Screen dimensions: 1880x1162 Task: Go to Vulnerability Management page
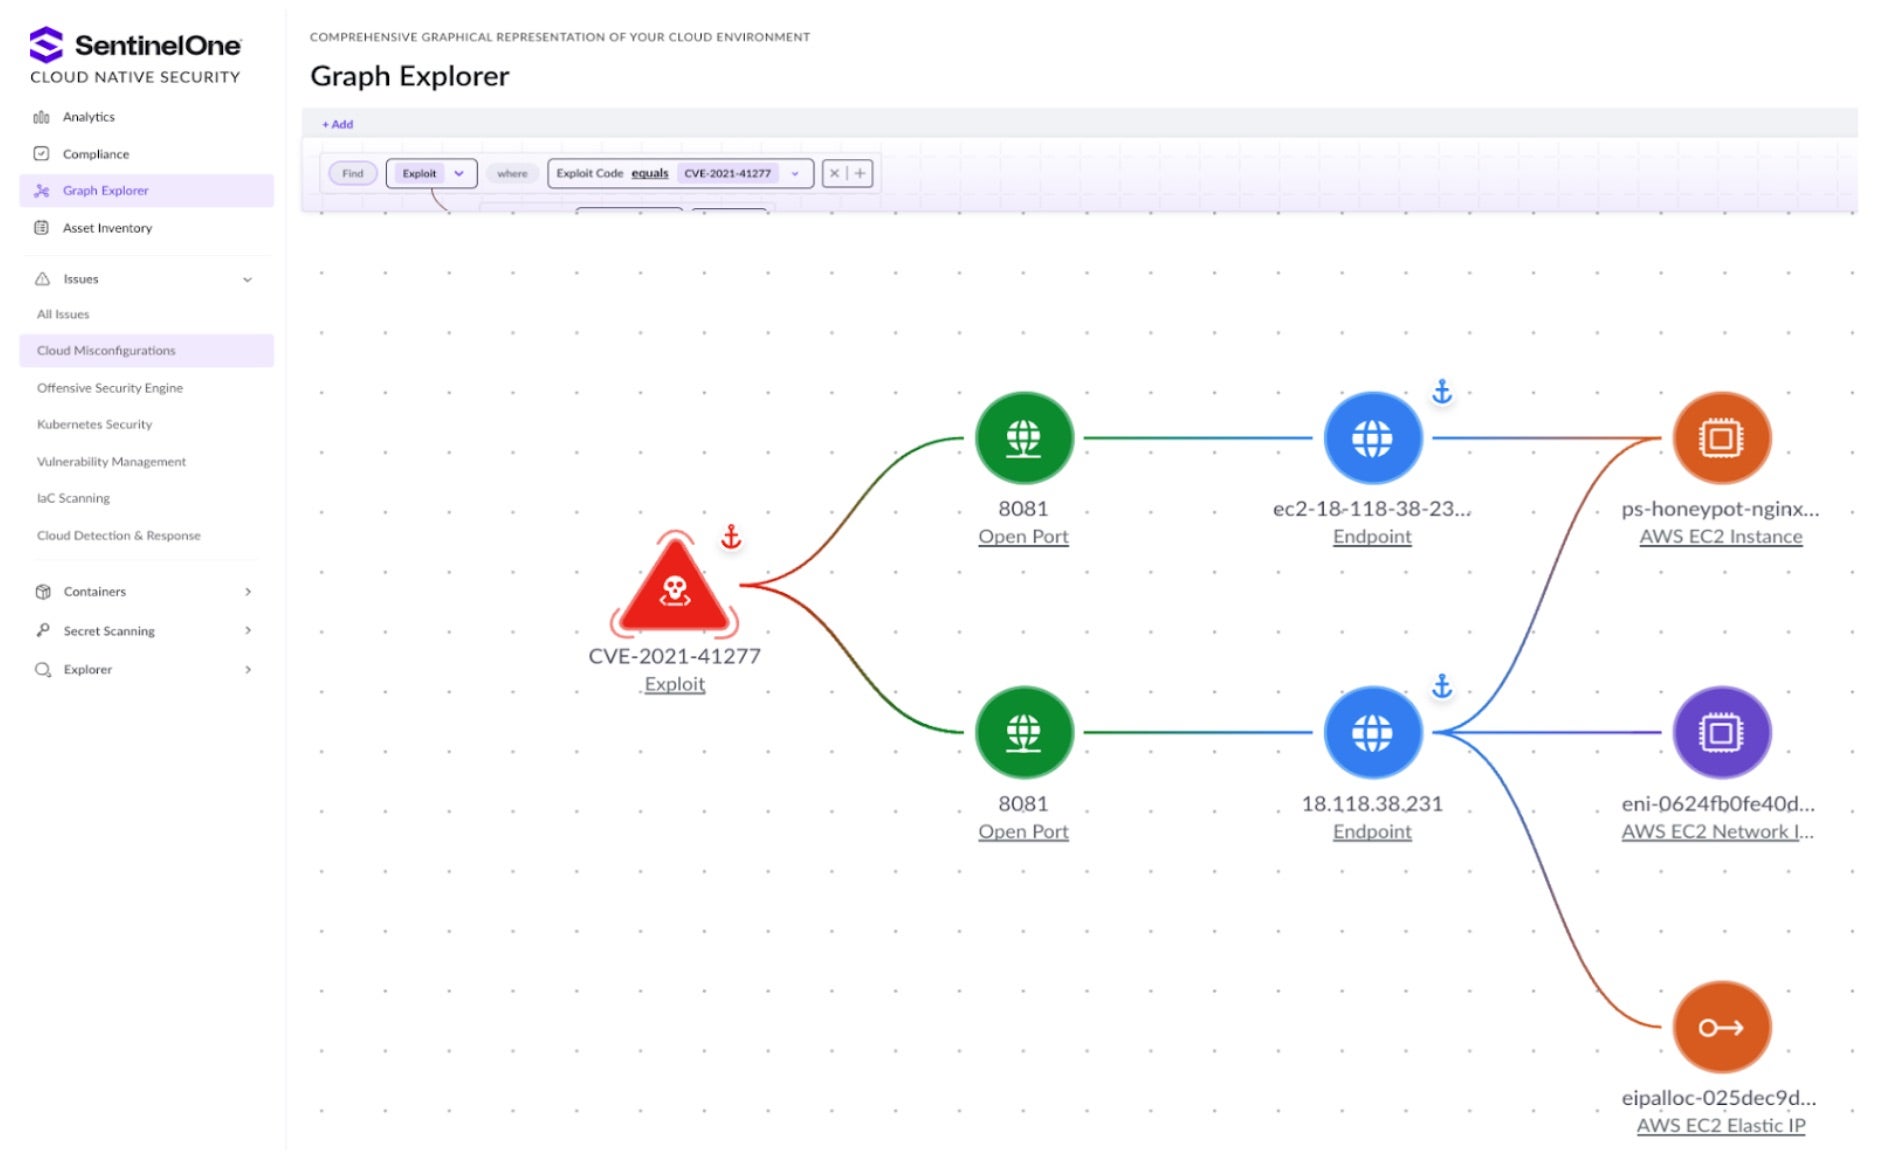[x=111, y=462]
